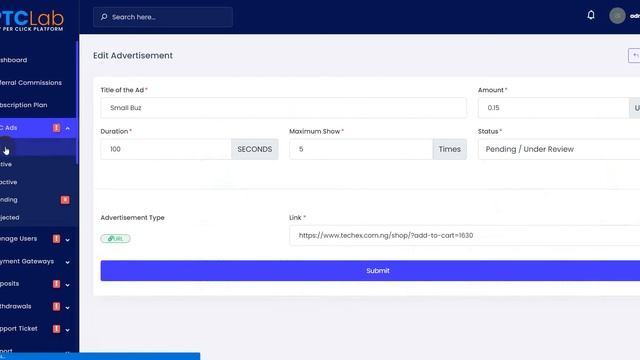The image size is (640, 360).
Task: Click the Pending ads count badge
Action: click(x=65, y=200)
